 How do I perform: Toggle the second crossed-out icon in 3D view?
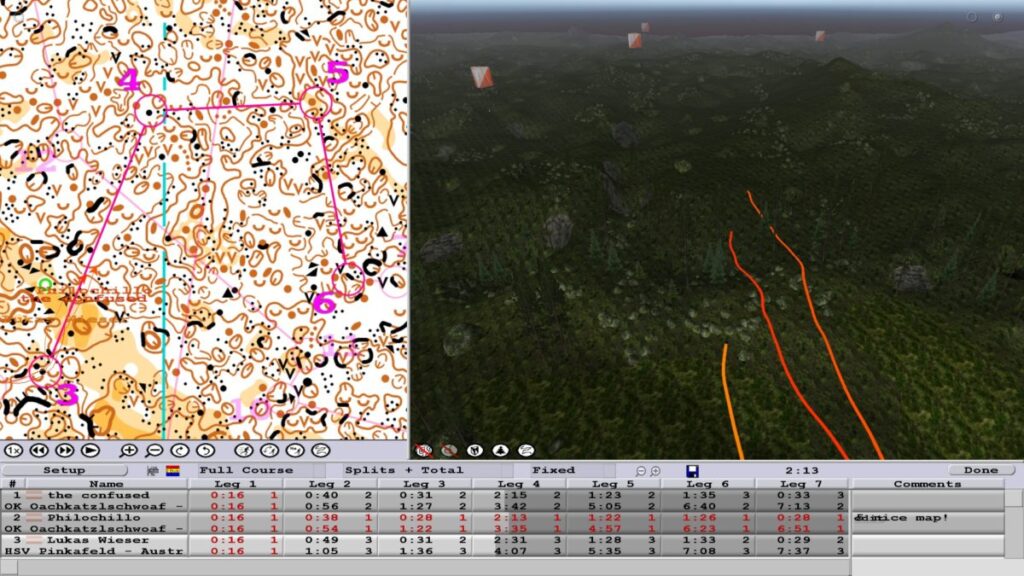tap(449, 451)
